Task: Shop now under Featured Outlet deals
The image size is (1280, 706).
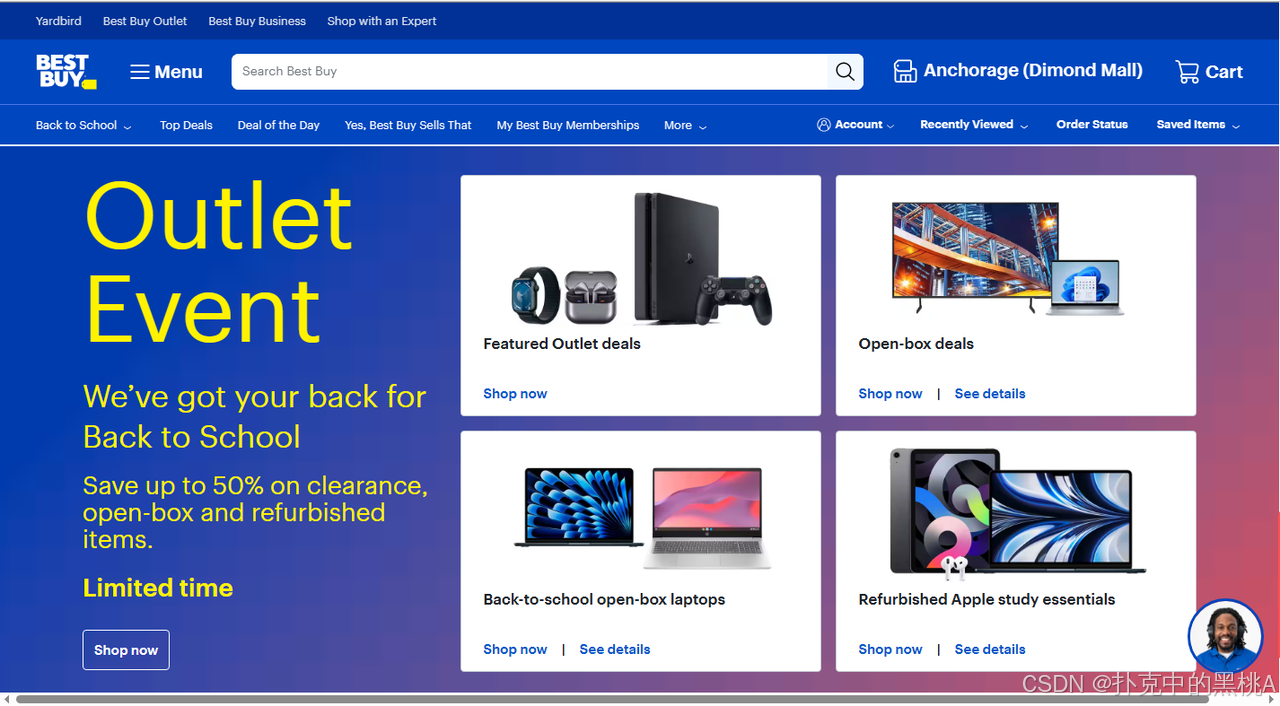Action: point(515,394)
